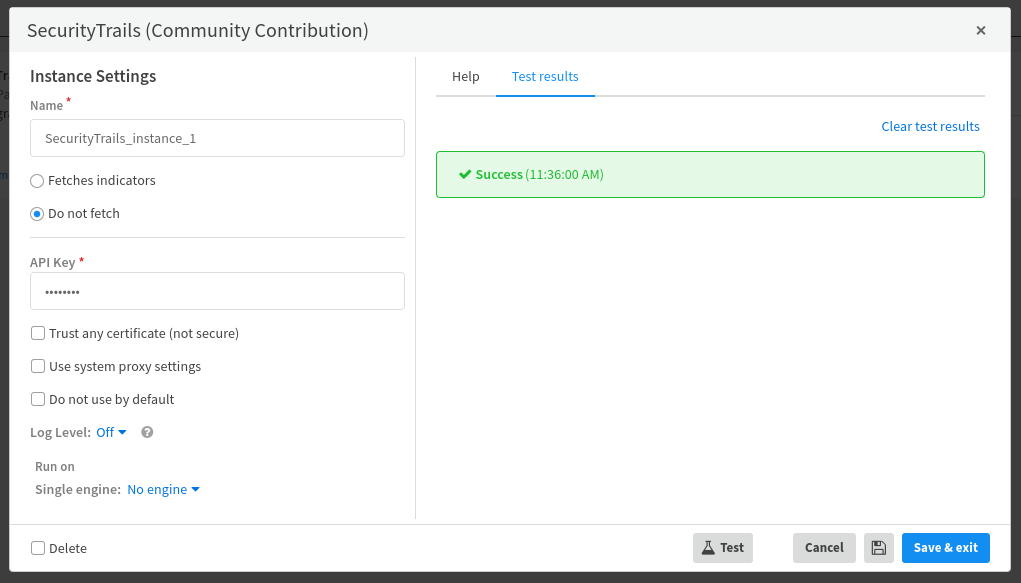Click the Instance Settings heading
Image resolution: width=1021 pixels, height=583 pixels.
93,76
